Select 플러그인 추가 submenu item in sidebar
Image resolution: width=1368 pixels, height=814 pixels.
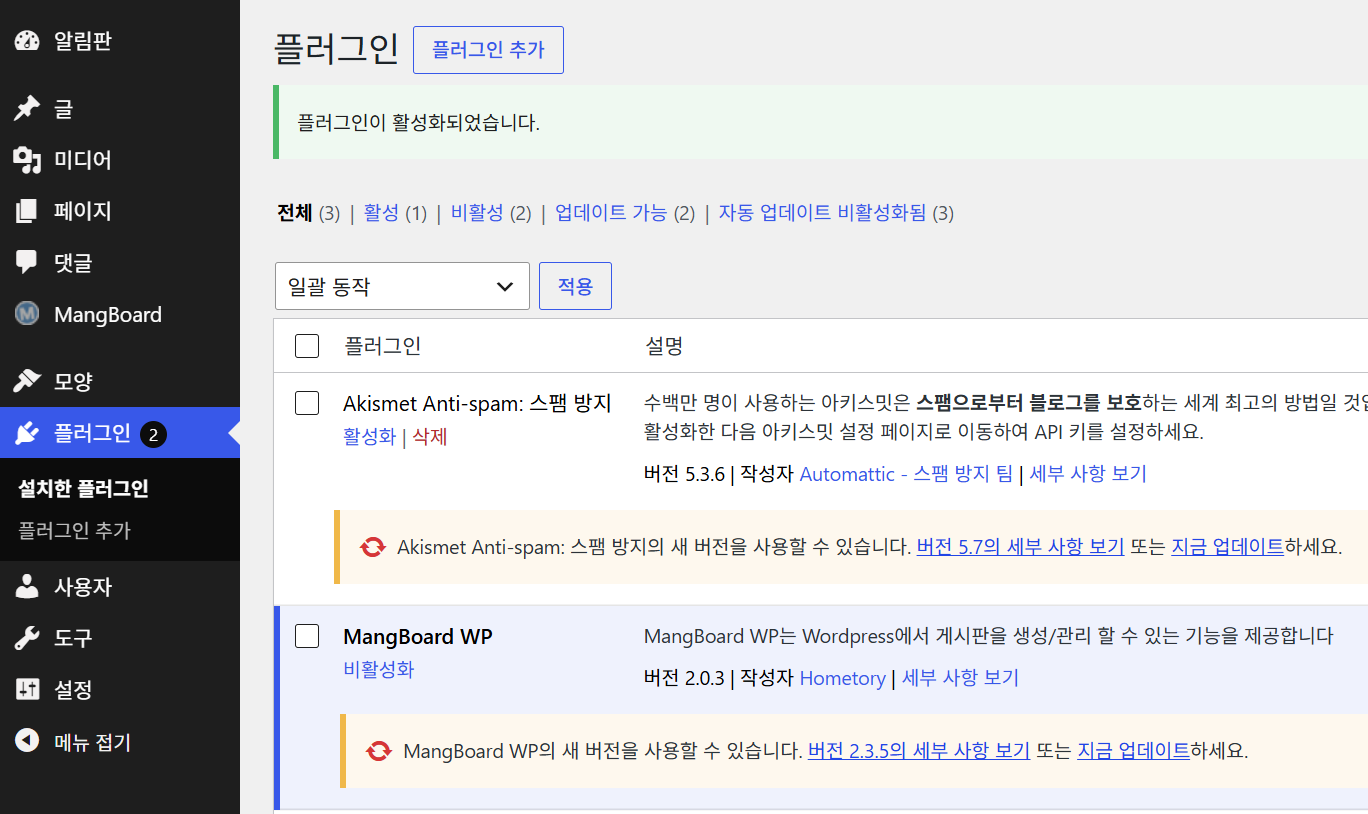(75, 530)
